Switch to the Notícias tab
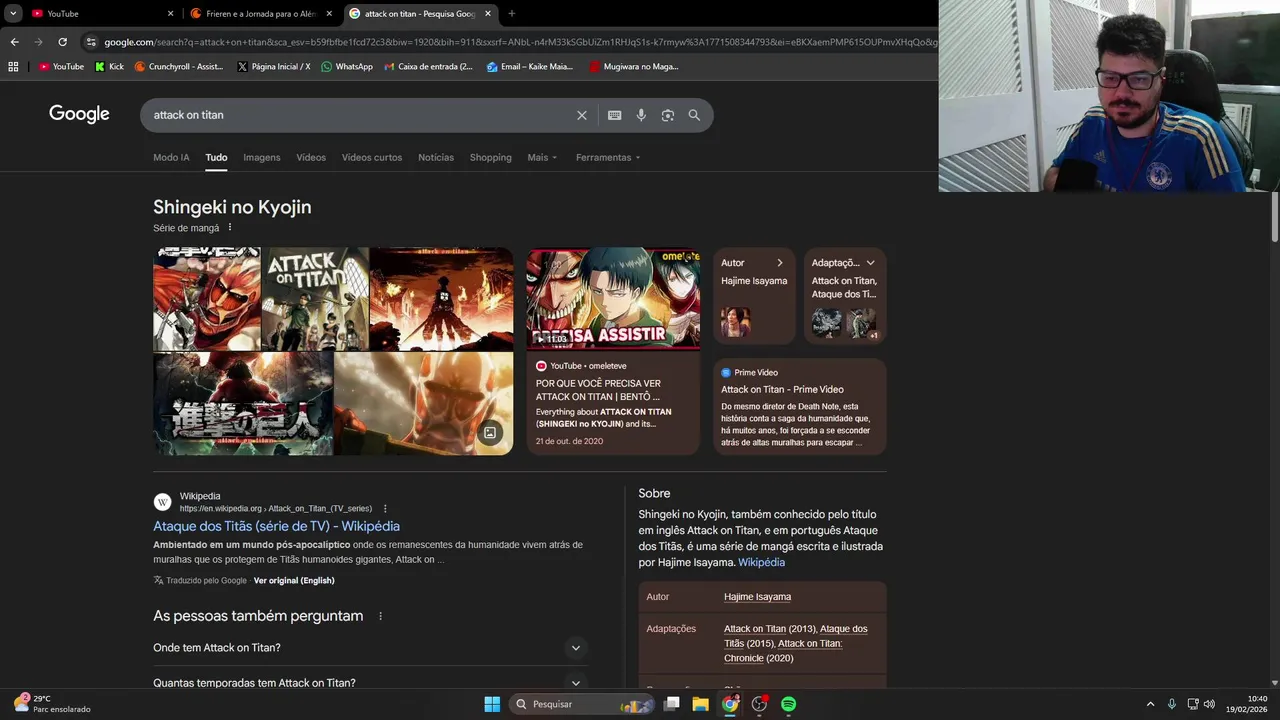Screen dimensions: 1280x720 click(x=436, y=157)
